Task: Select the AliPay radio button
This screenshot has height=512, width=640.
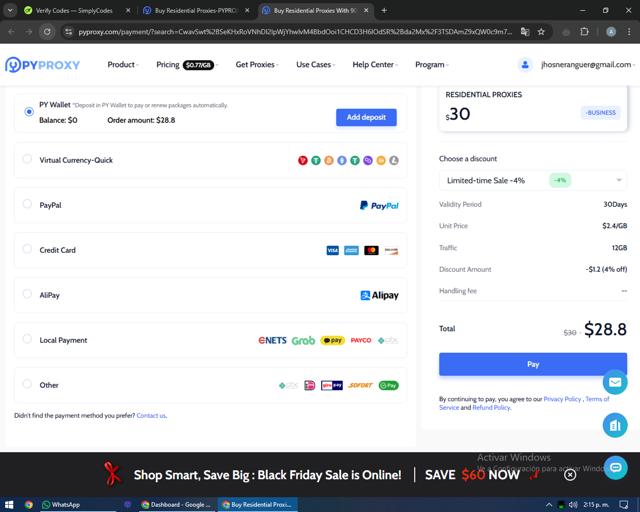Action: click(x=27, y=294)
